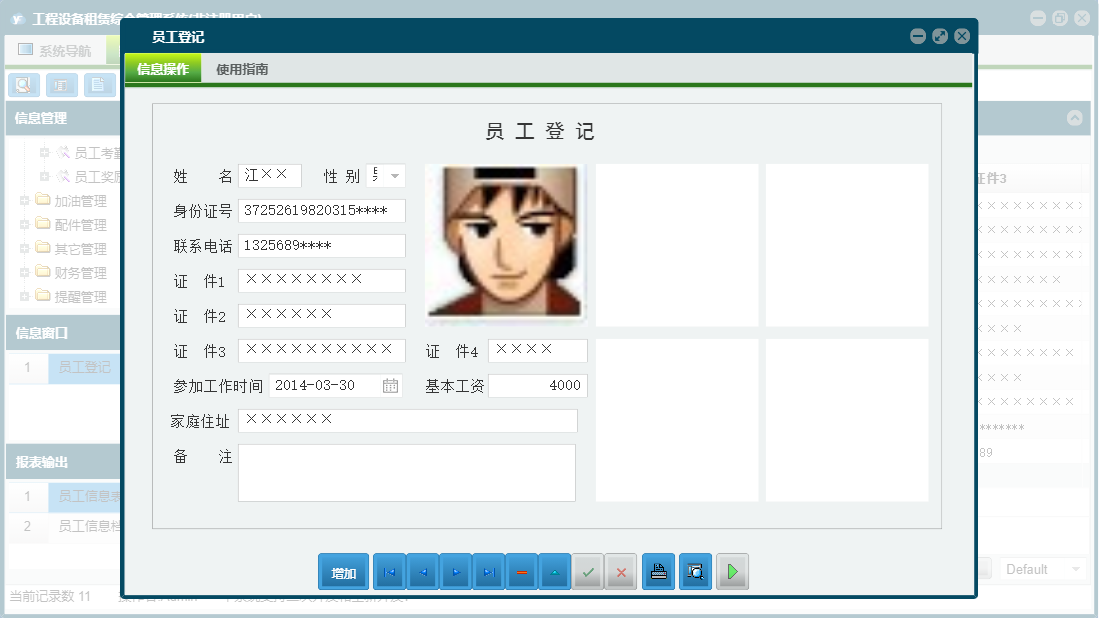Collapse the panel with the up chevron in main window

click(1074, 118)
